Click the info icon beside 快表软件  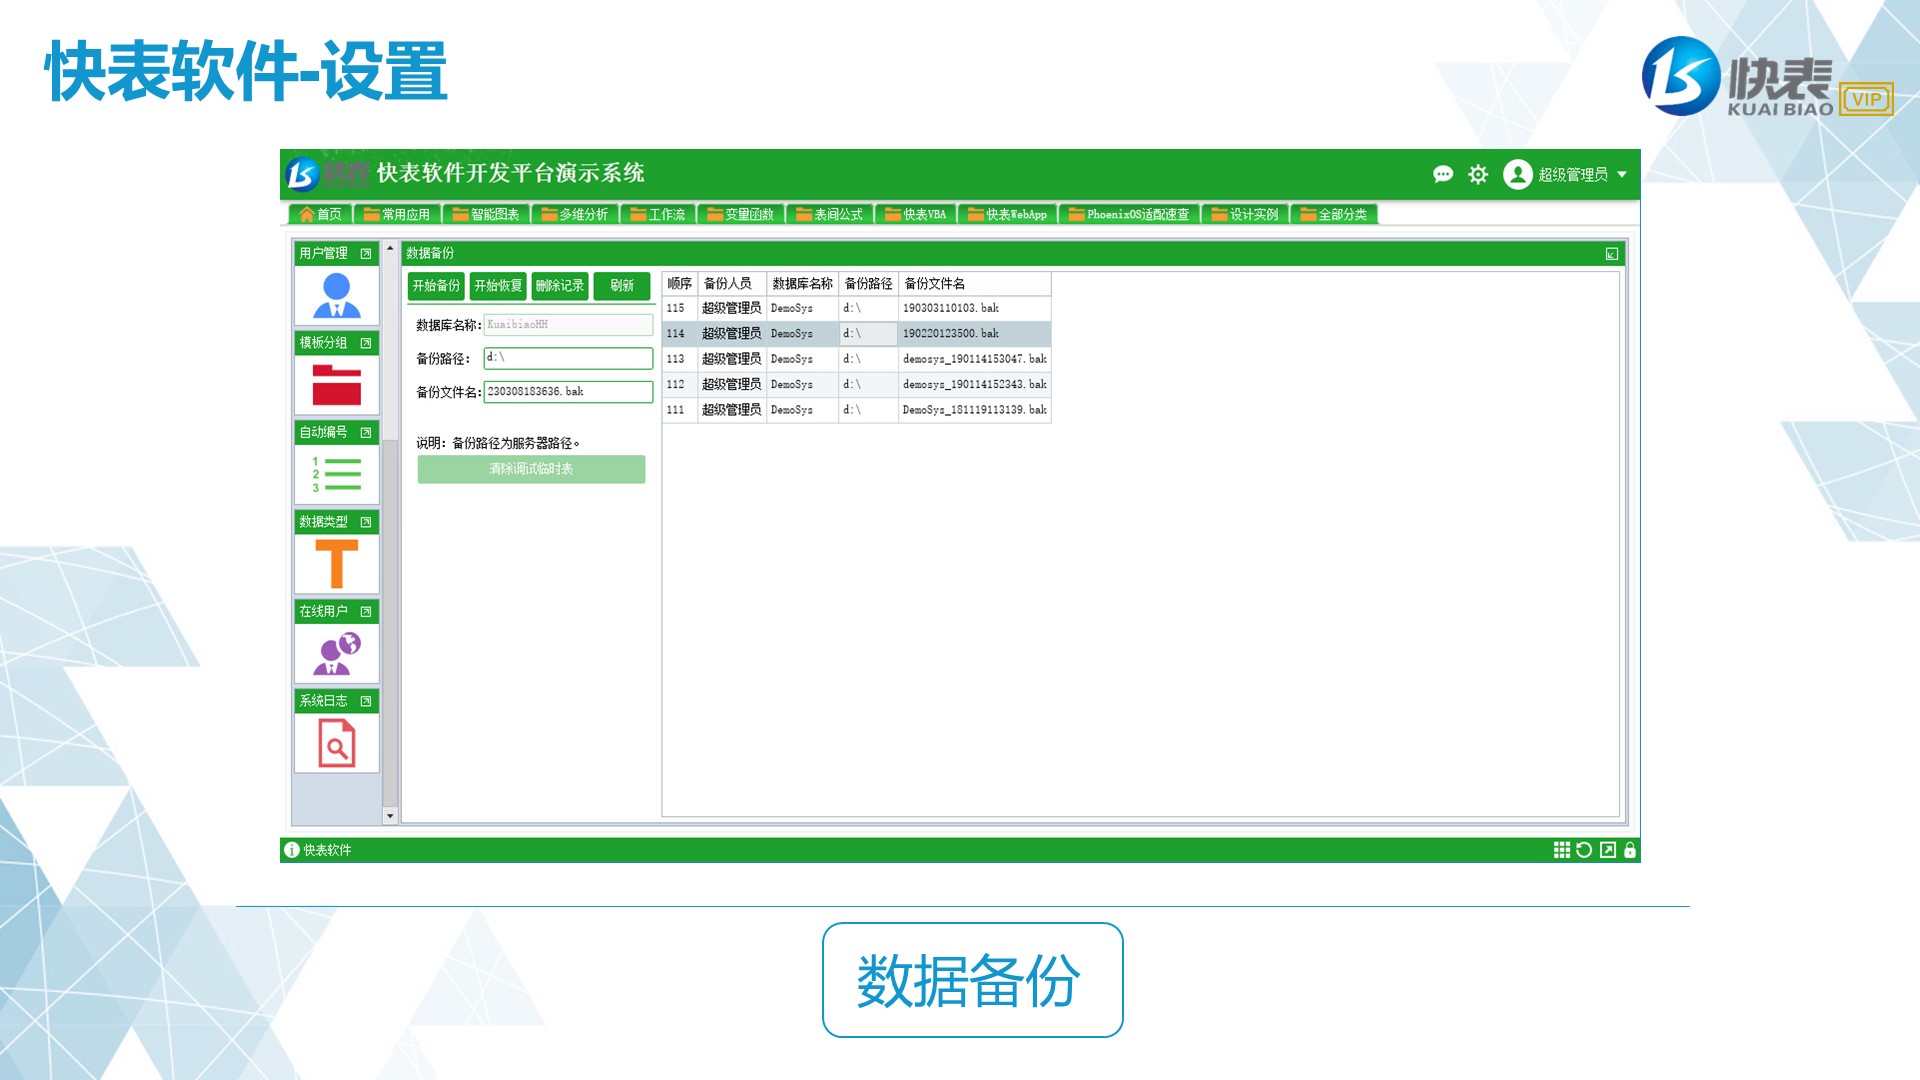coord(292,850)
